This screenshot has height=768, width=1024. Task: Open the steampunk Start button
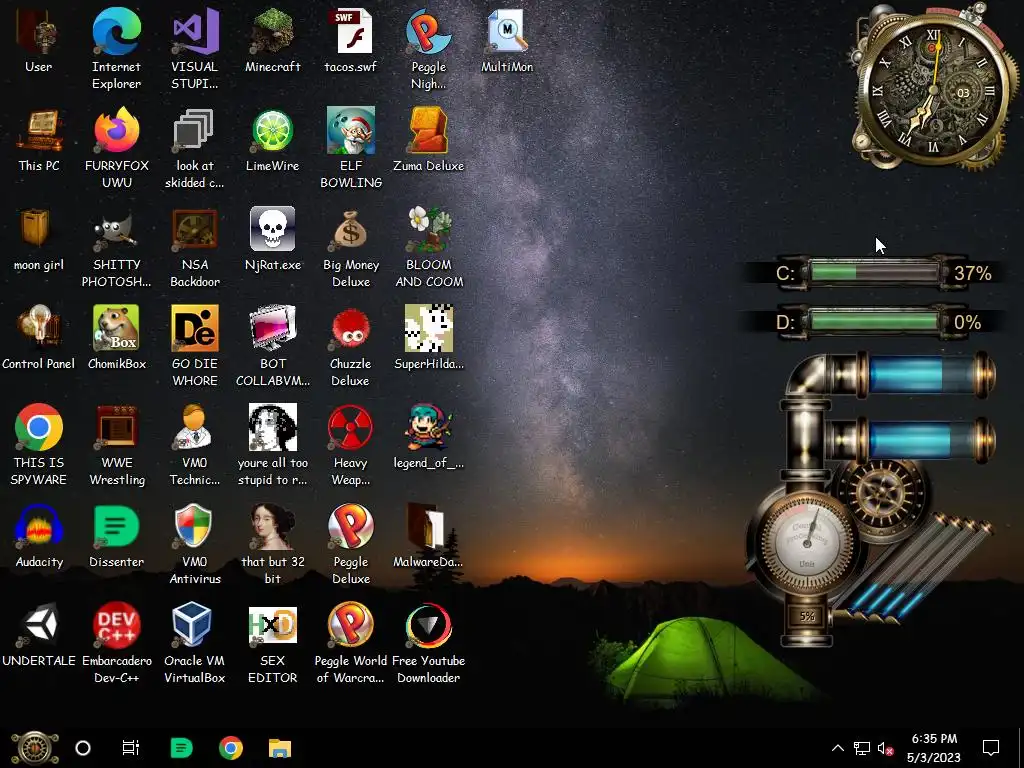tap(35, 748)
